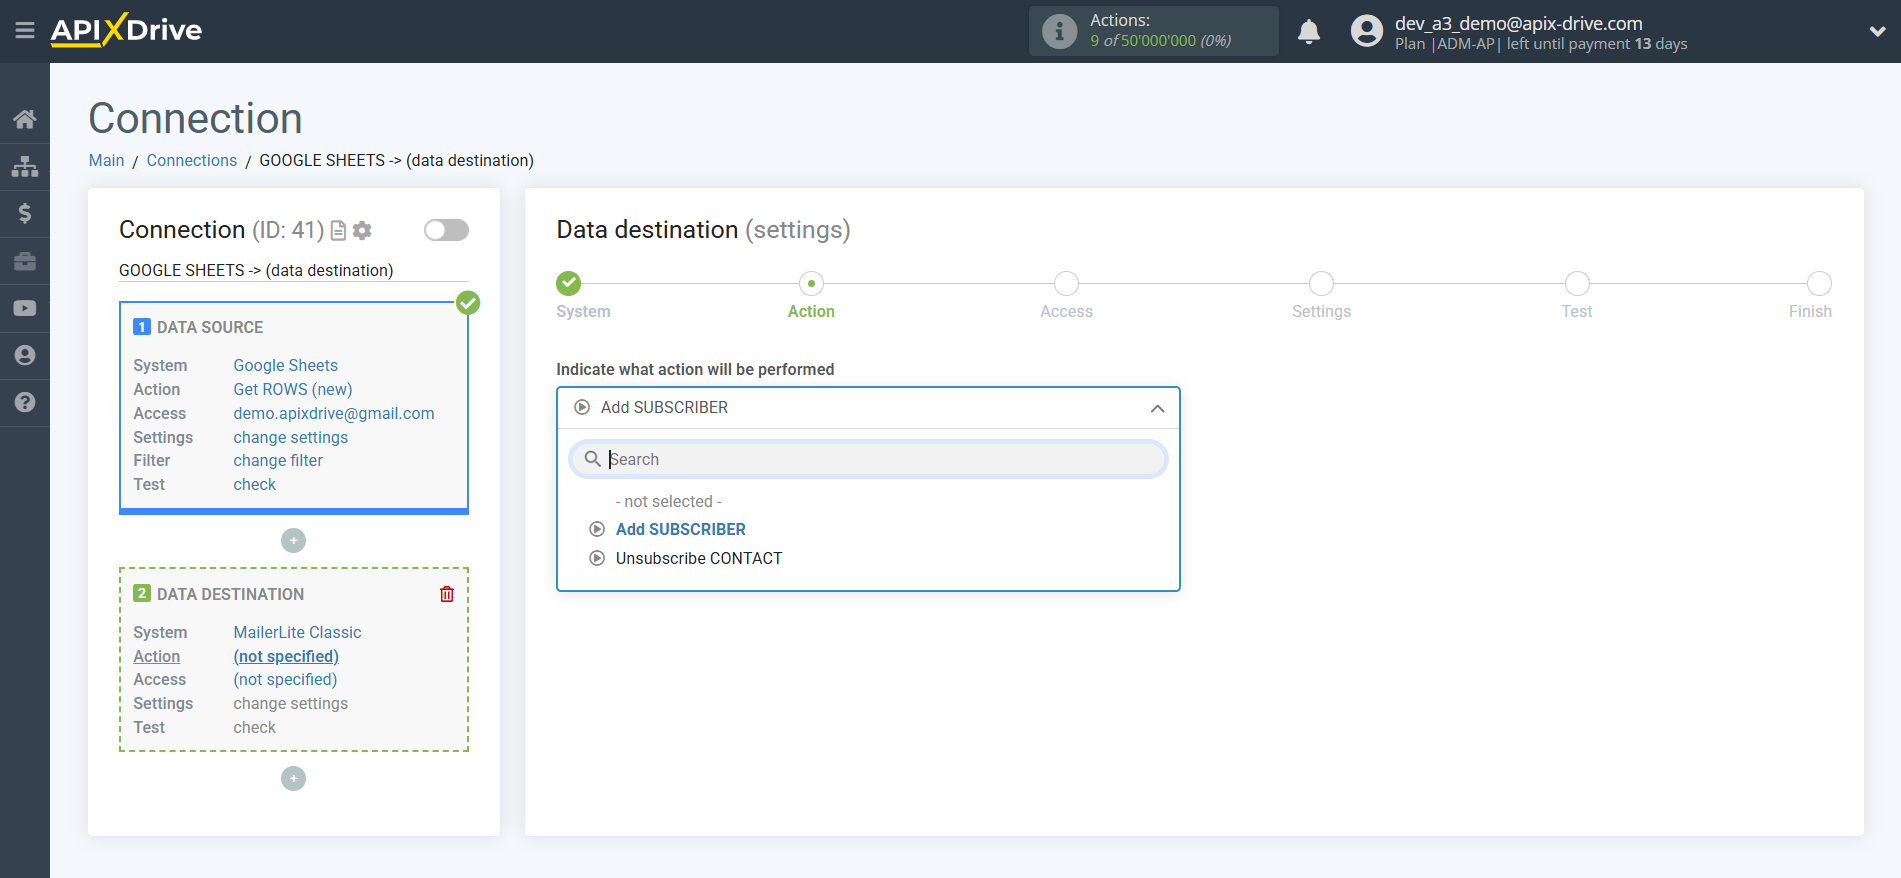The width and height of the screenshot is (1901, 878).
Task: Open MailerLite Classic system link
Action: tap(297, 632)
